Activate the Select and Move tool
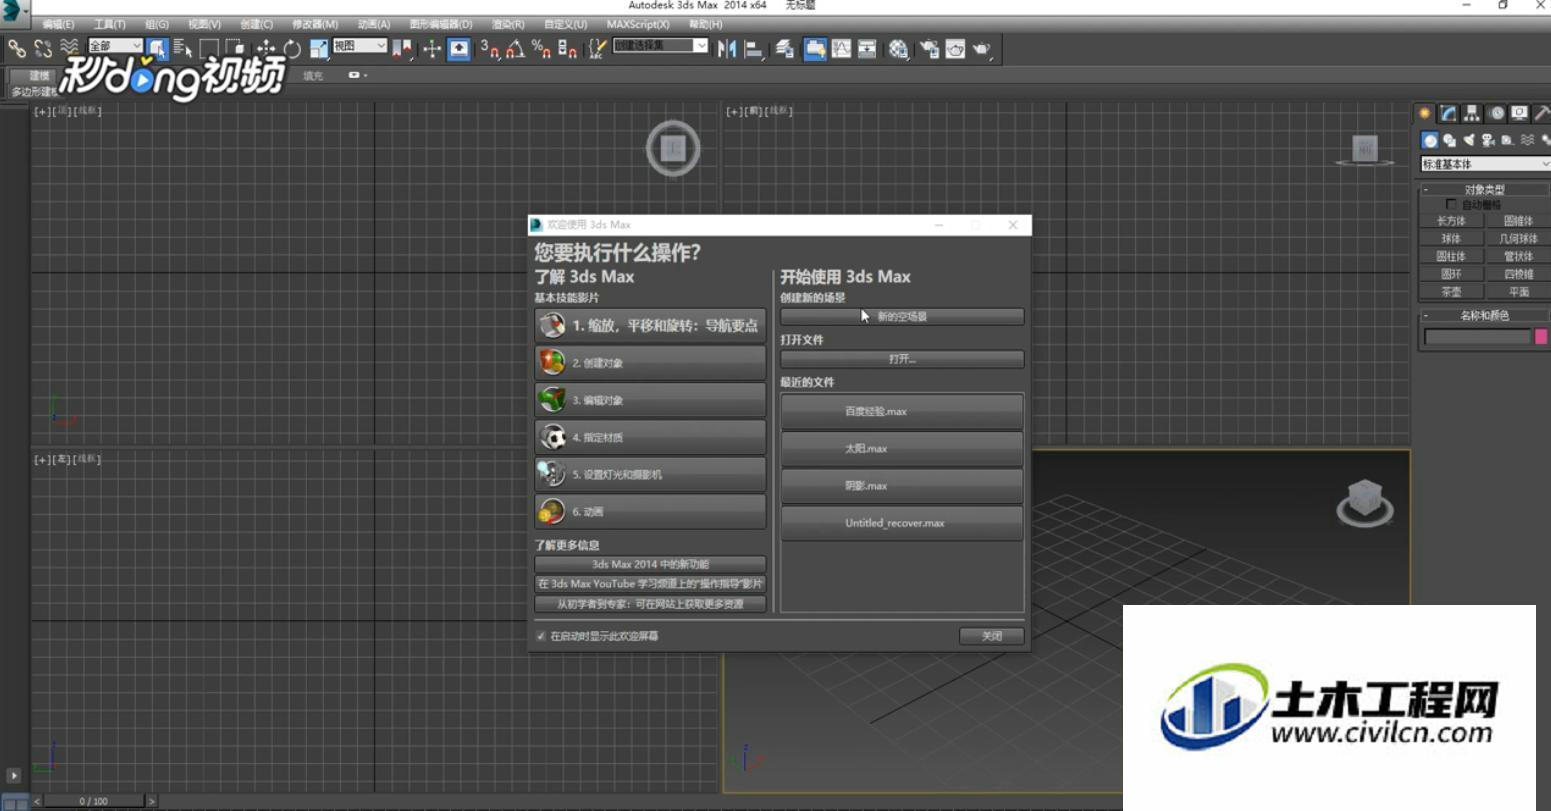 (266, 48)
